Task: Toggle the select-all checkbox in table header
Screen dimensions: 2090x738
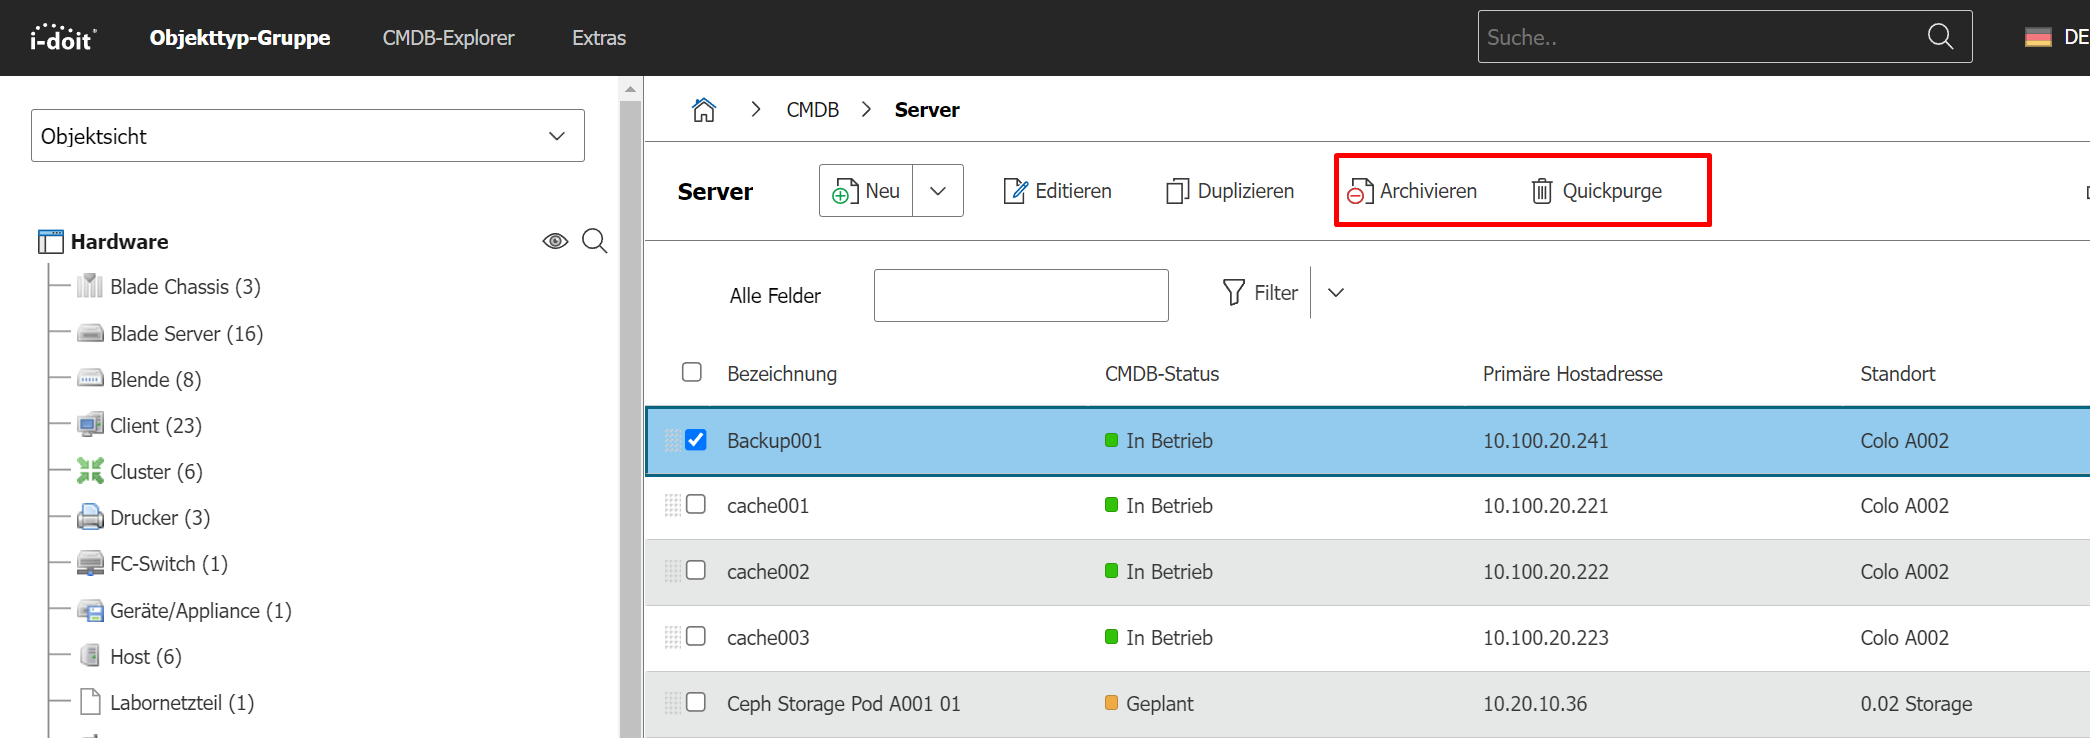Action: click(692, 372)
